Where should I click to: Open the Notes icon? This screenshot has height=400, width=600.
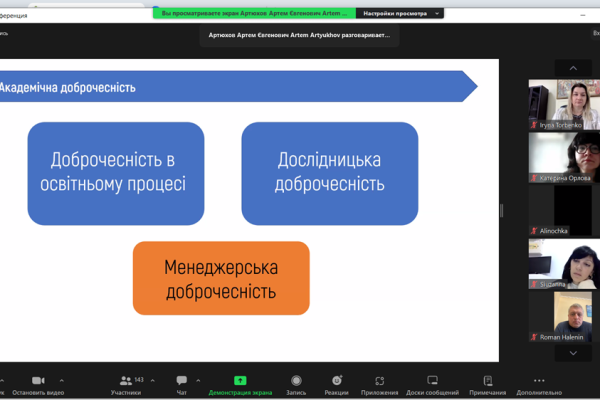487,381
